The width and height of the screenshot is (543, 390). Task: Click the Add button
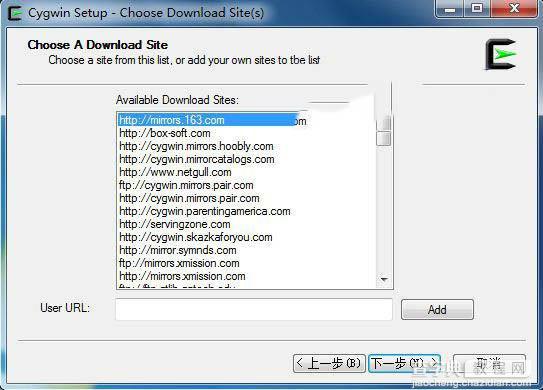437,309
